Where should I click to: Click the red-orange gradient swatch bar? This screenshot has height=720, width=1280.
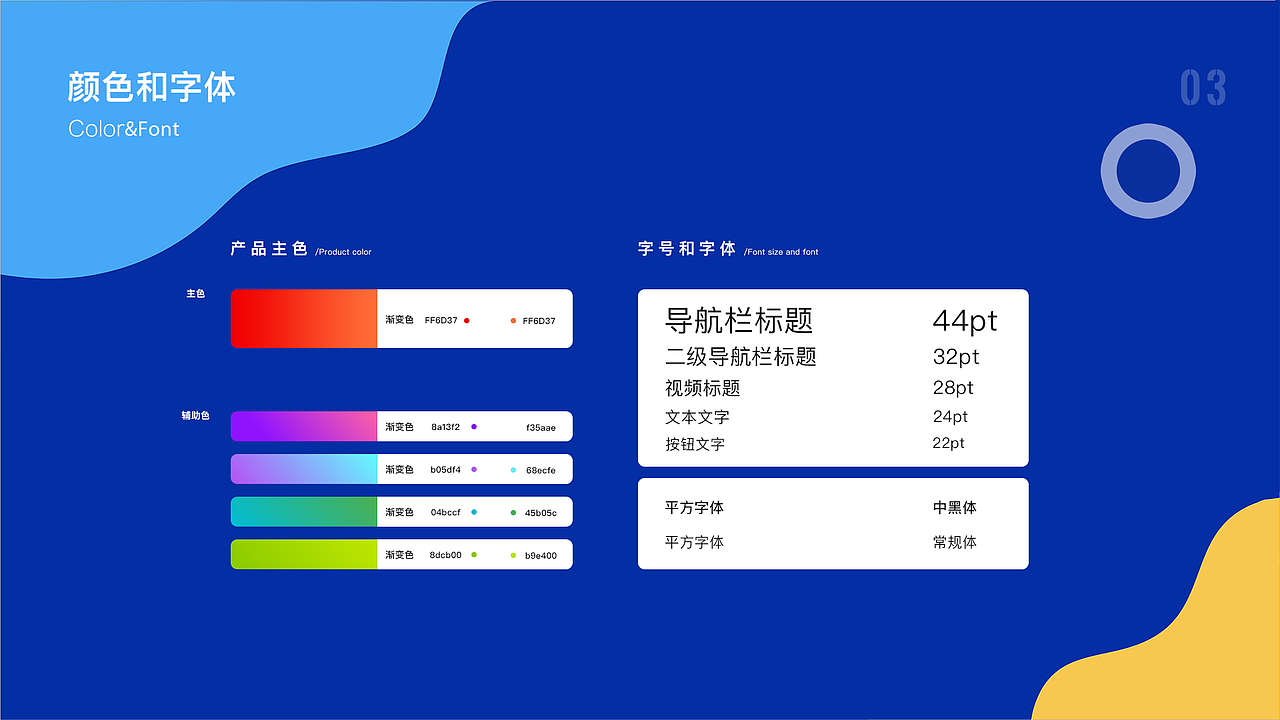(x=303, y=318)
